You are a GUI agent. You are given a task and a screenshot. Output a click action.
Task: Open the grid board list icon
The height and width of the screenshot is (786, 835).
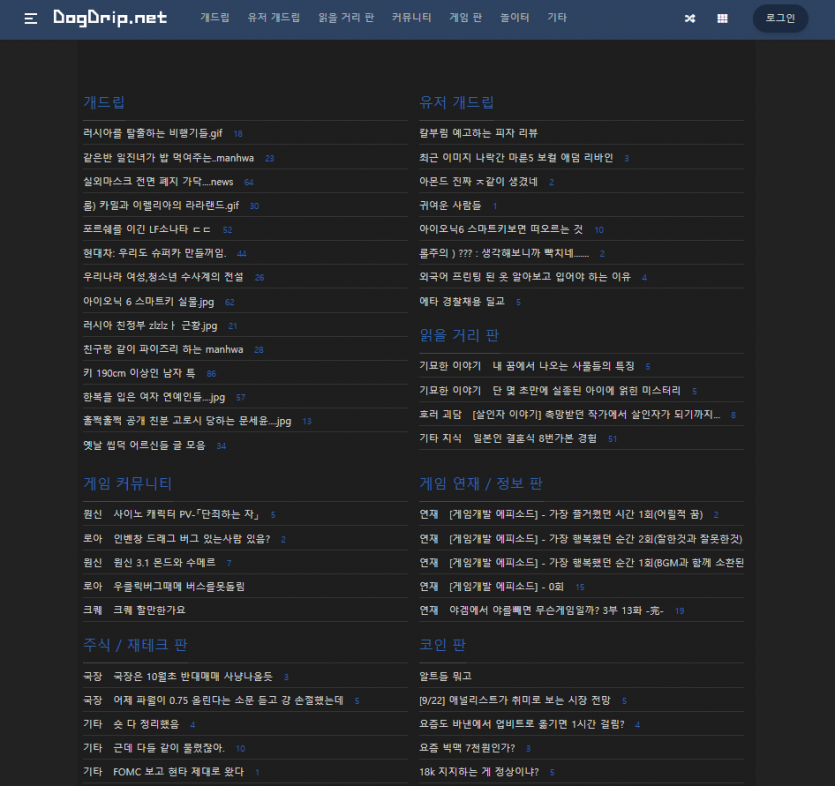click(722, 18)
